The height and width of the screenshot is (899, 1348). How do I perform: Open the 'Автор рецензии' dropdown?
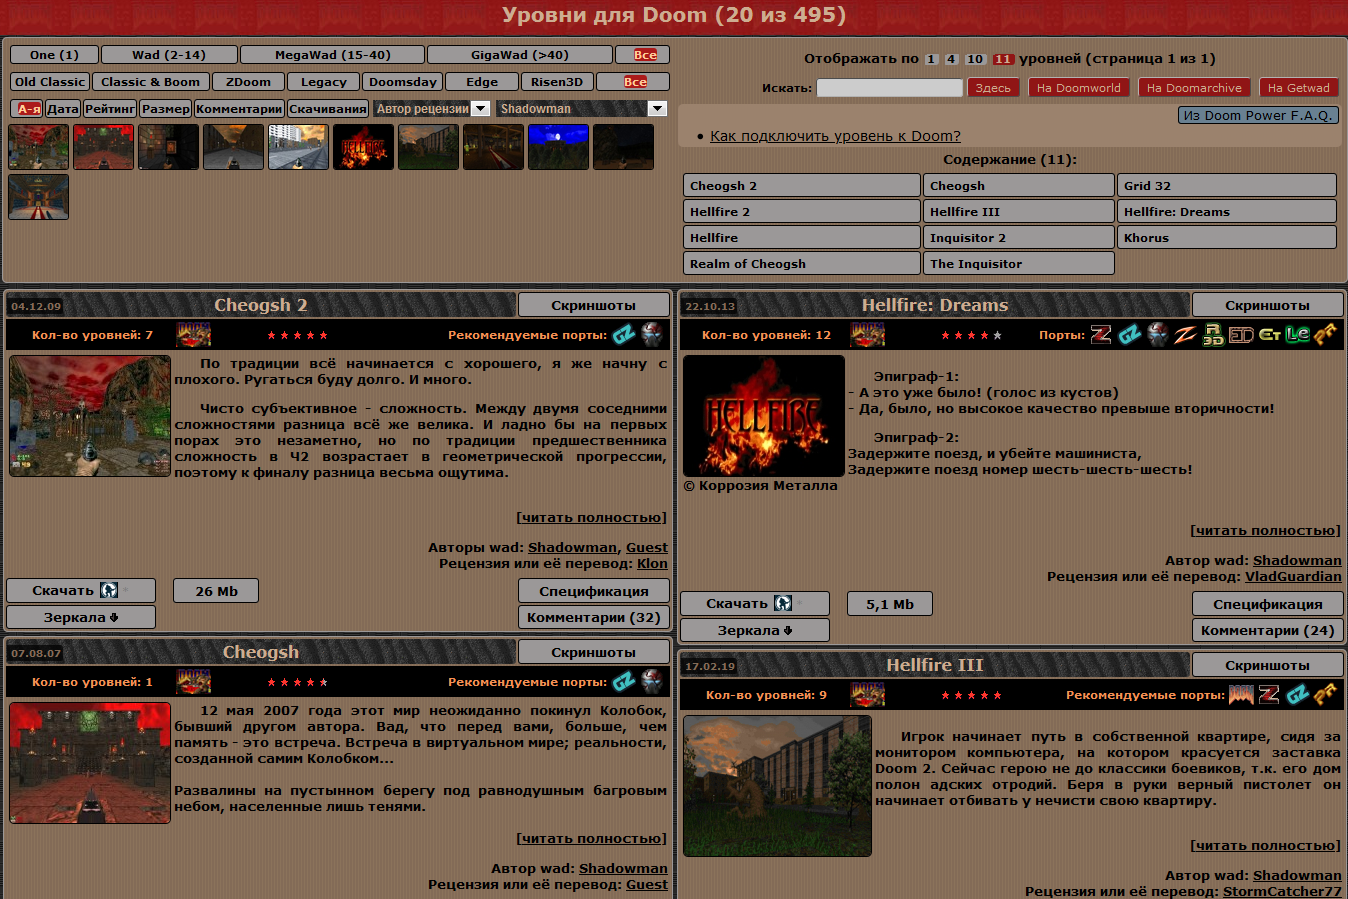(431, 108)
